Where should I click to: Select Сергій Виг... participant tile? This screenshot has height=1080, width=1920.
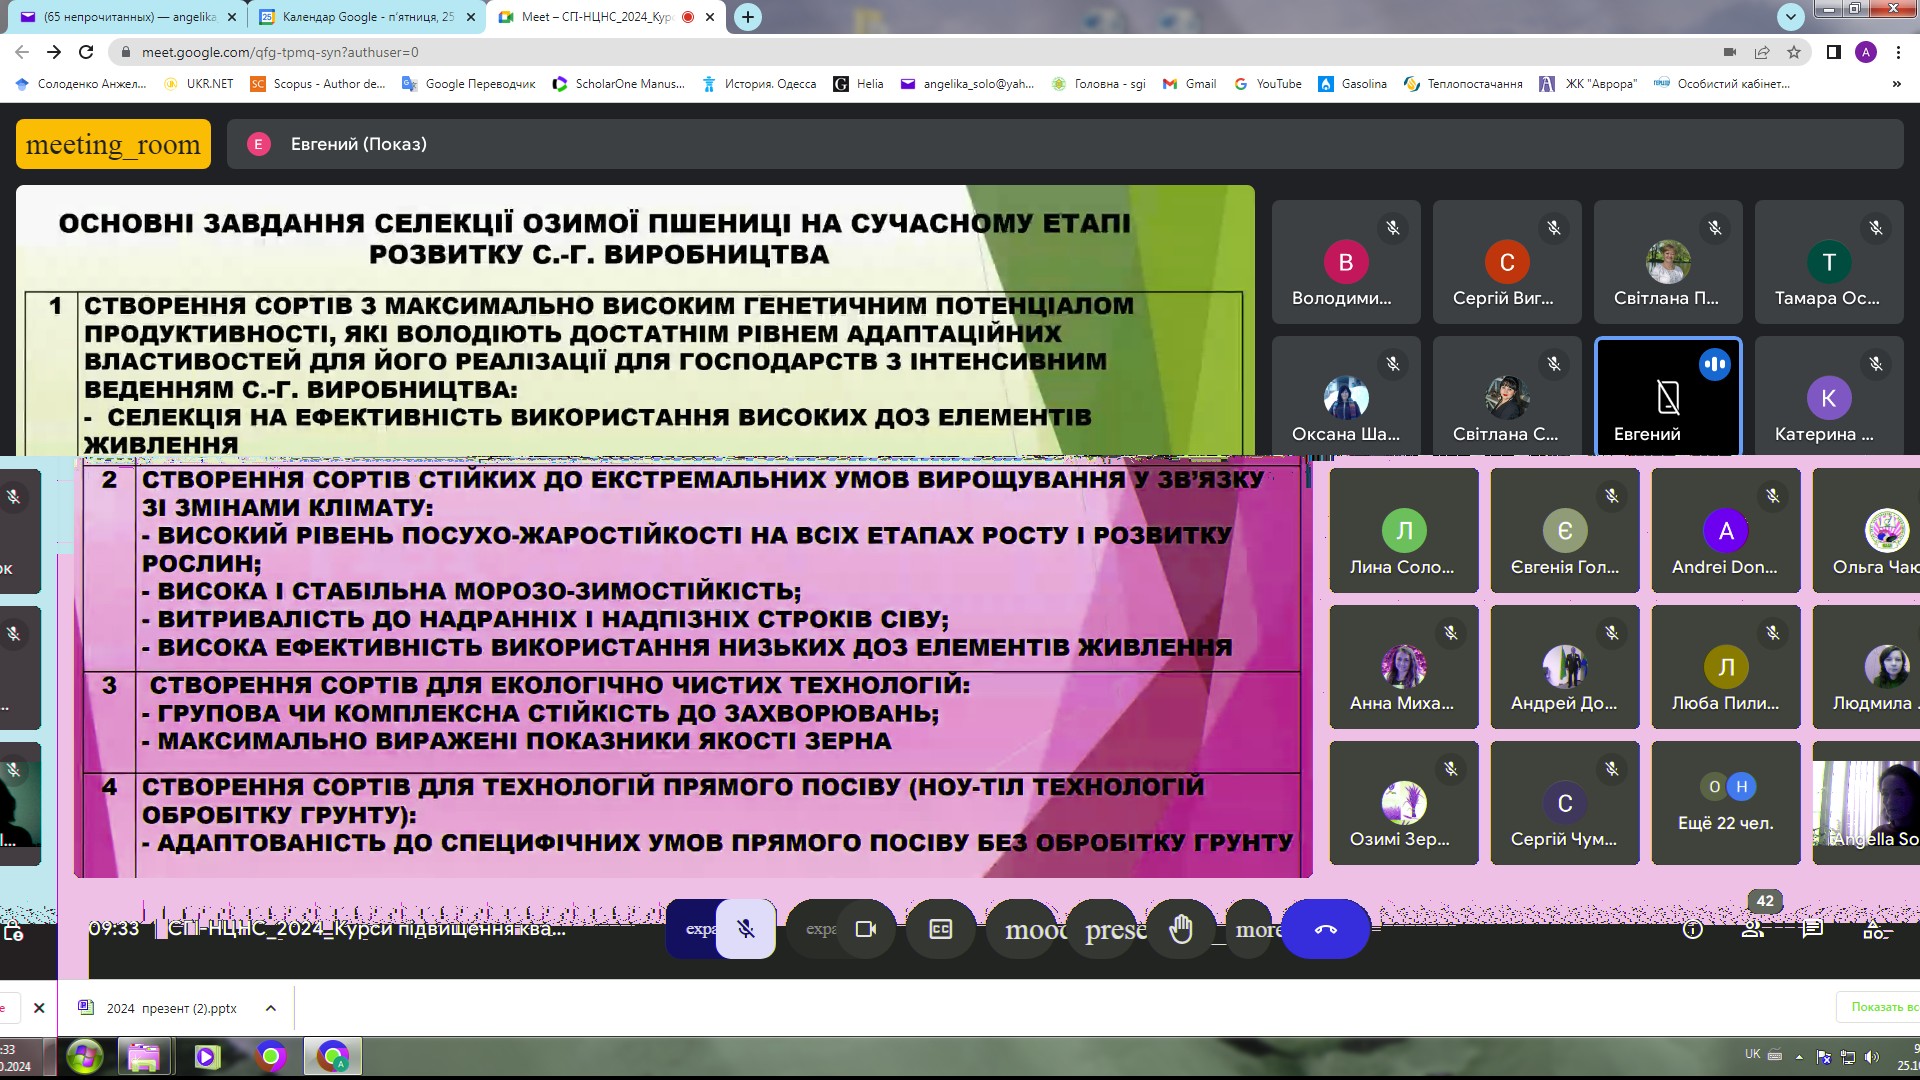pyautogui.click(x=1507, y=262)
